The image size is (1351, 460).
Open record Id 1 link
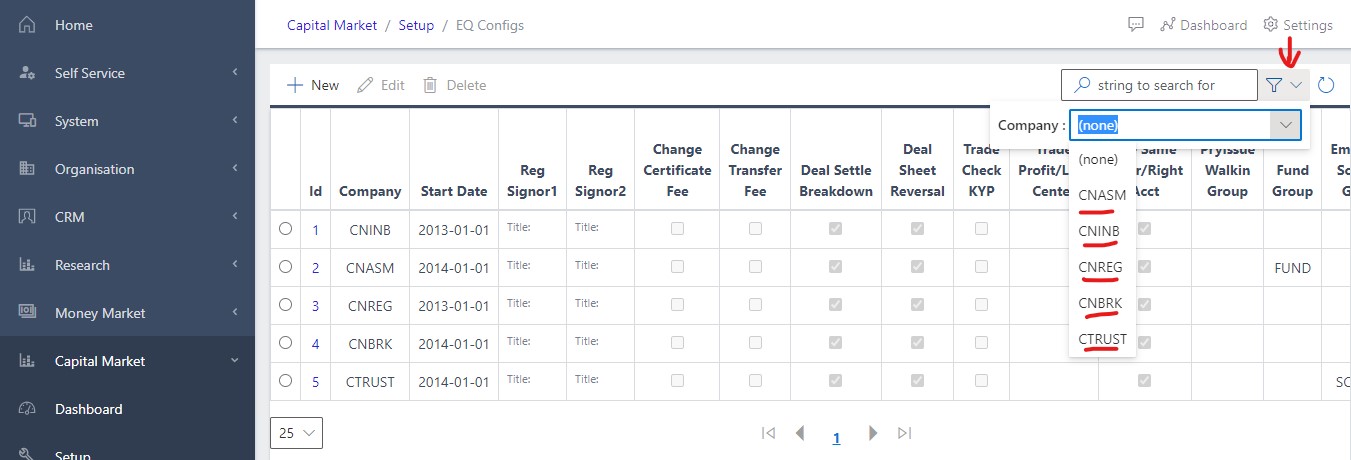point(315,229)
